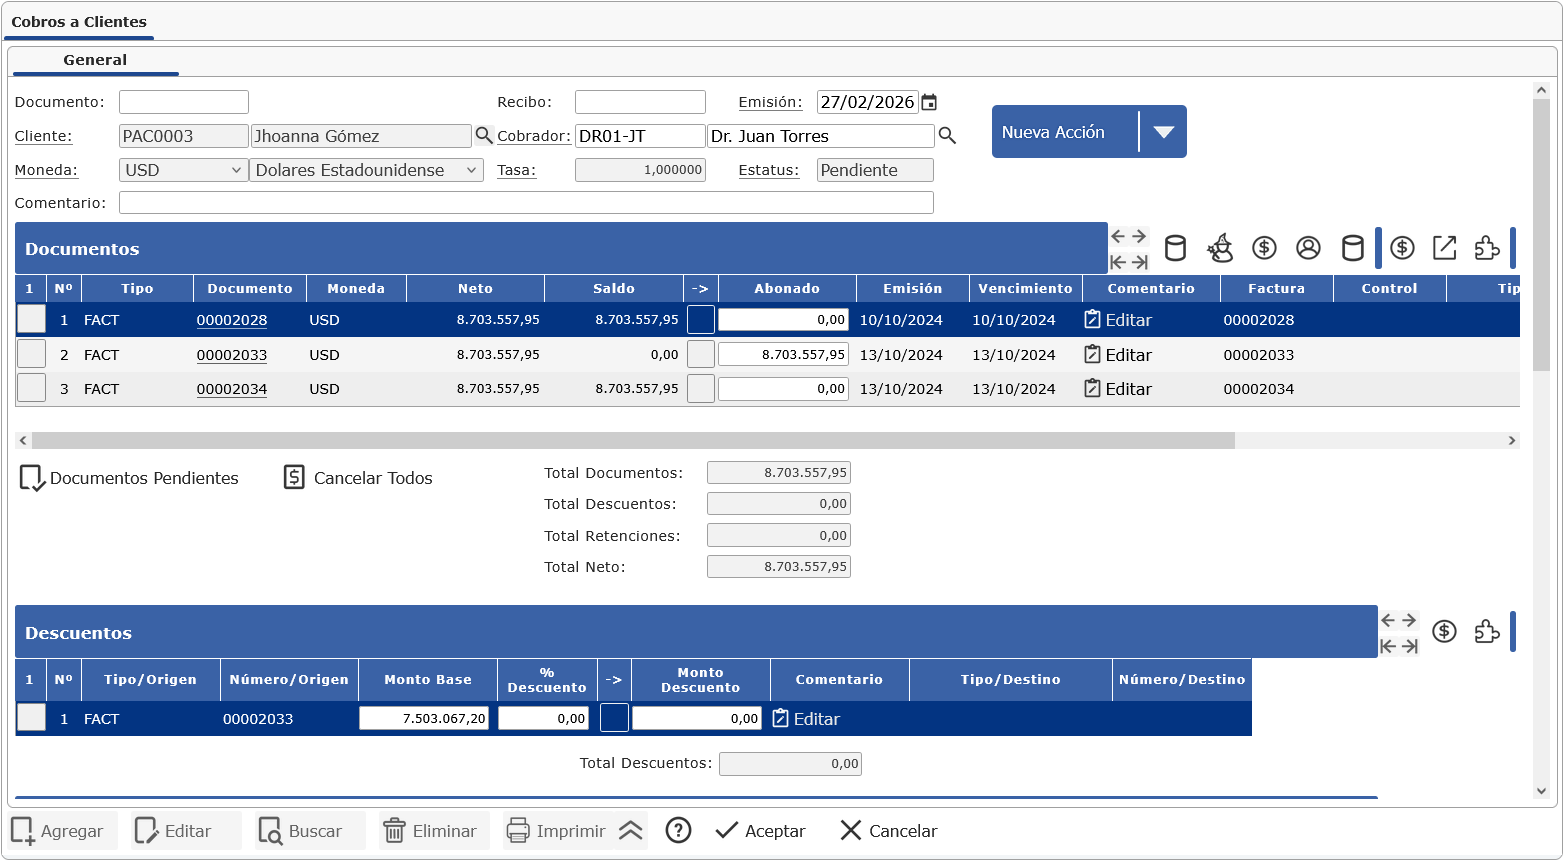
Task: Click the external link icon in Documentos toolbar
Action: [1444, 248]
